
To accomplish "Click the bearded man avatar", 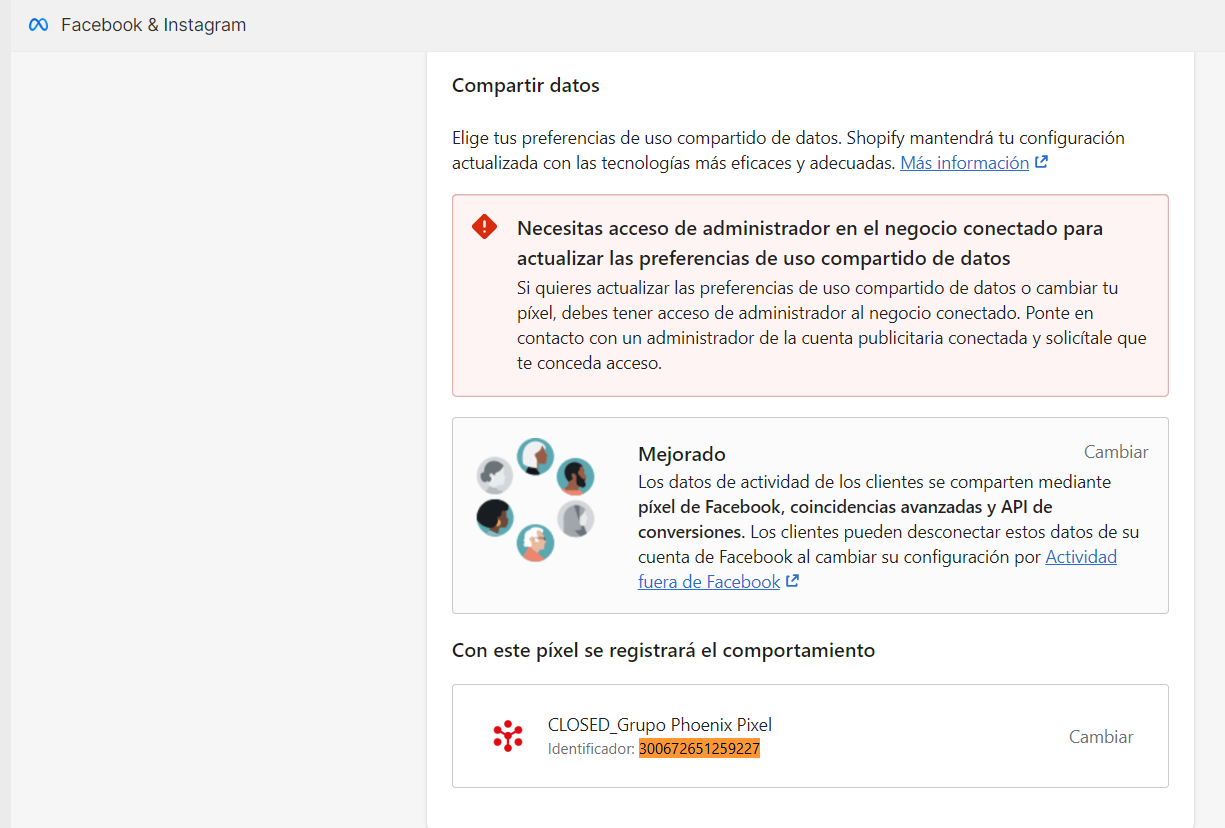I will (x=575, y=476).
